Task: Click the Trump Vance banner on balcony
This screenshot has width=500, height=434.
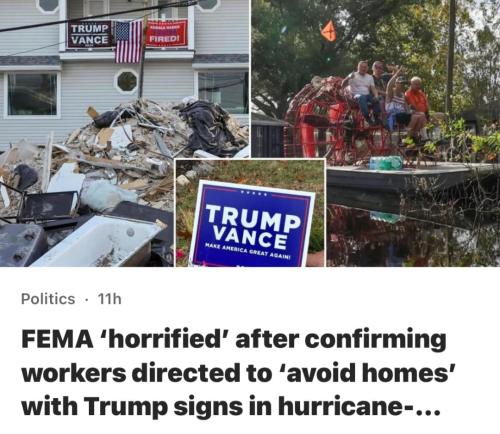Action: click(x=90, y=34)
